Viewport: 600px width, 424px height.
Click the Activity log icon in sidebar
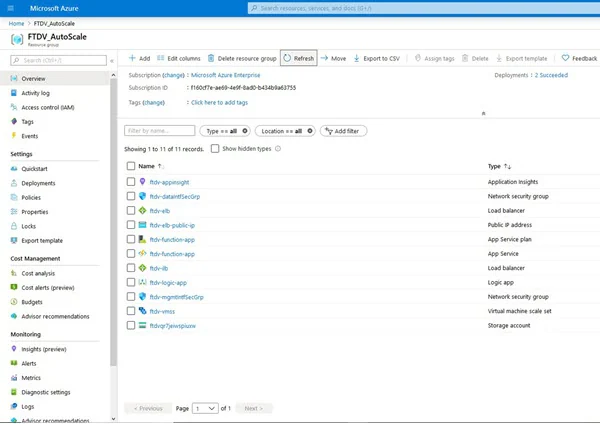click(x=14, y=93)
